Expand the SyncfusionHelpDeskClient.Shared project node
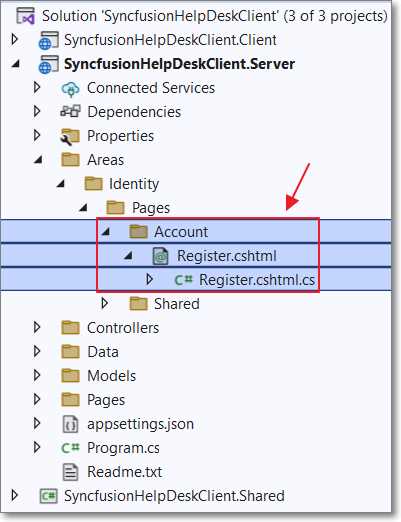Image resolution: width=401 pixels, height=522 pixels. (x=15, y=495)
